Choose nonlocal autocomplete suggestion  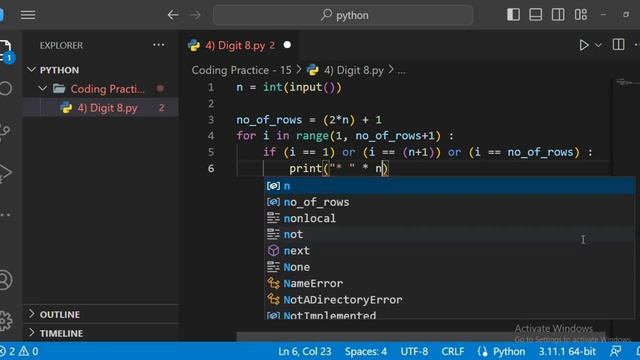[449, 218]
